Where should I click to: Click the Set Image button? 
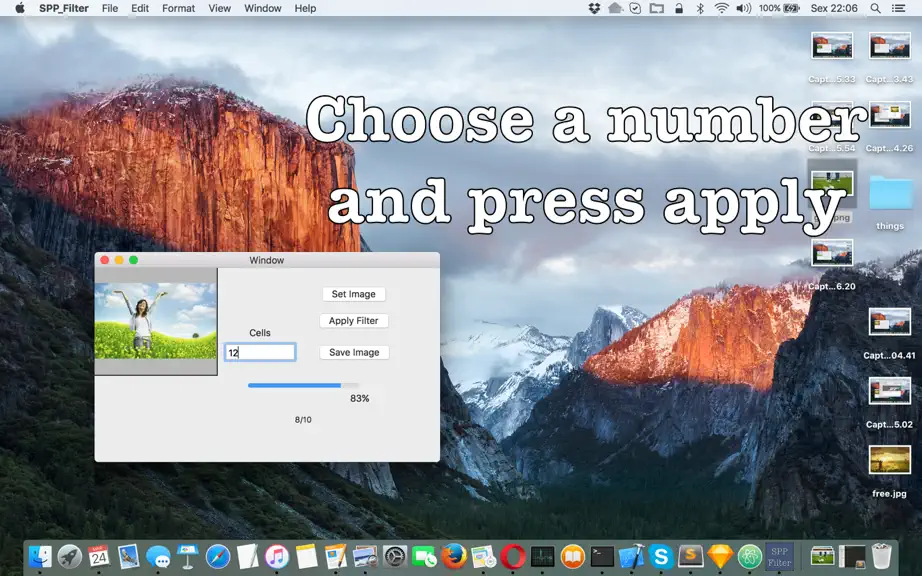353,294
